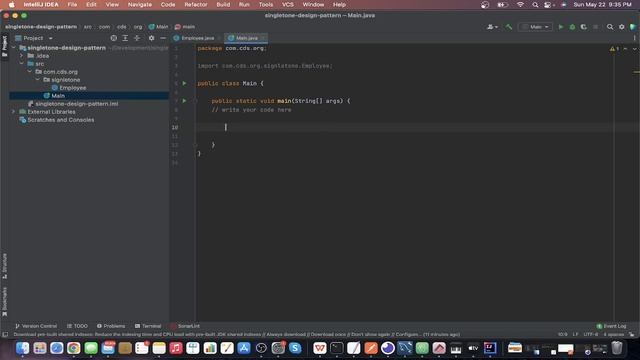Click LF line separator in status bar
Image resolution: width=640 pixels, height=360 pixels.
[575, 334]
